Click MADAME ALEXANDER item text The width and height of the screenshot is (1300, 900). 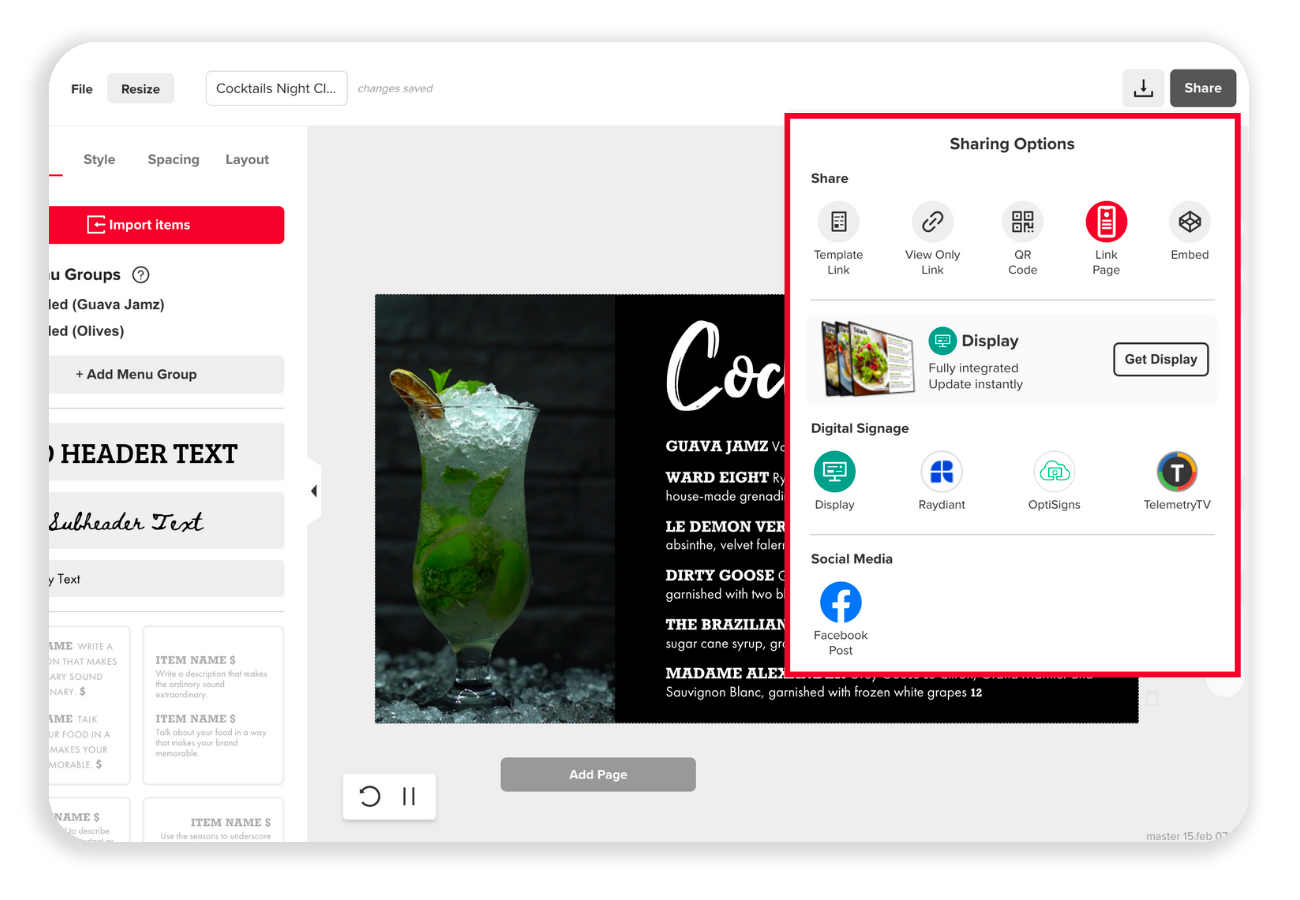click(756, 673)
